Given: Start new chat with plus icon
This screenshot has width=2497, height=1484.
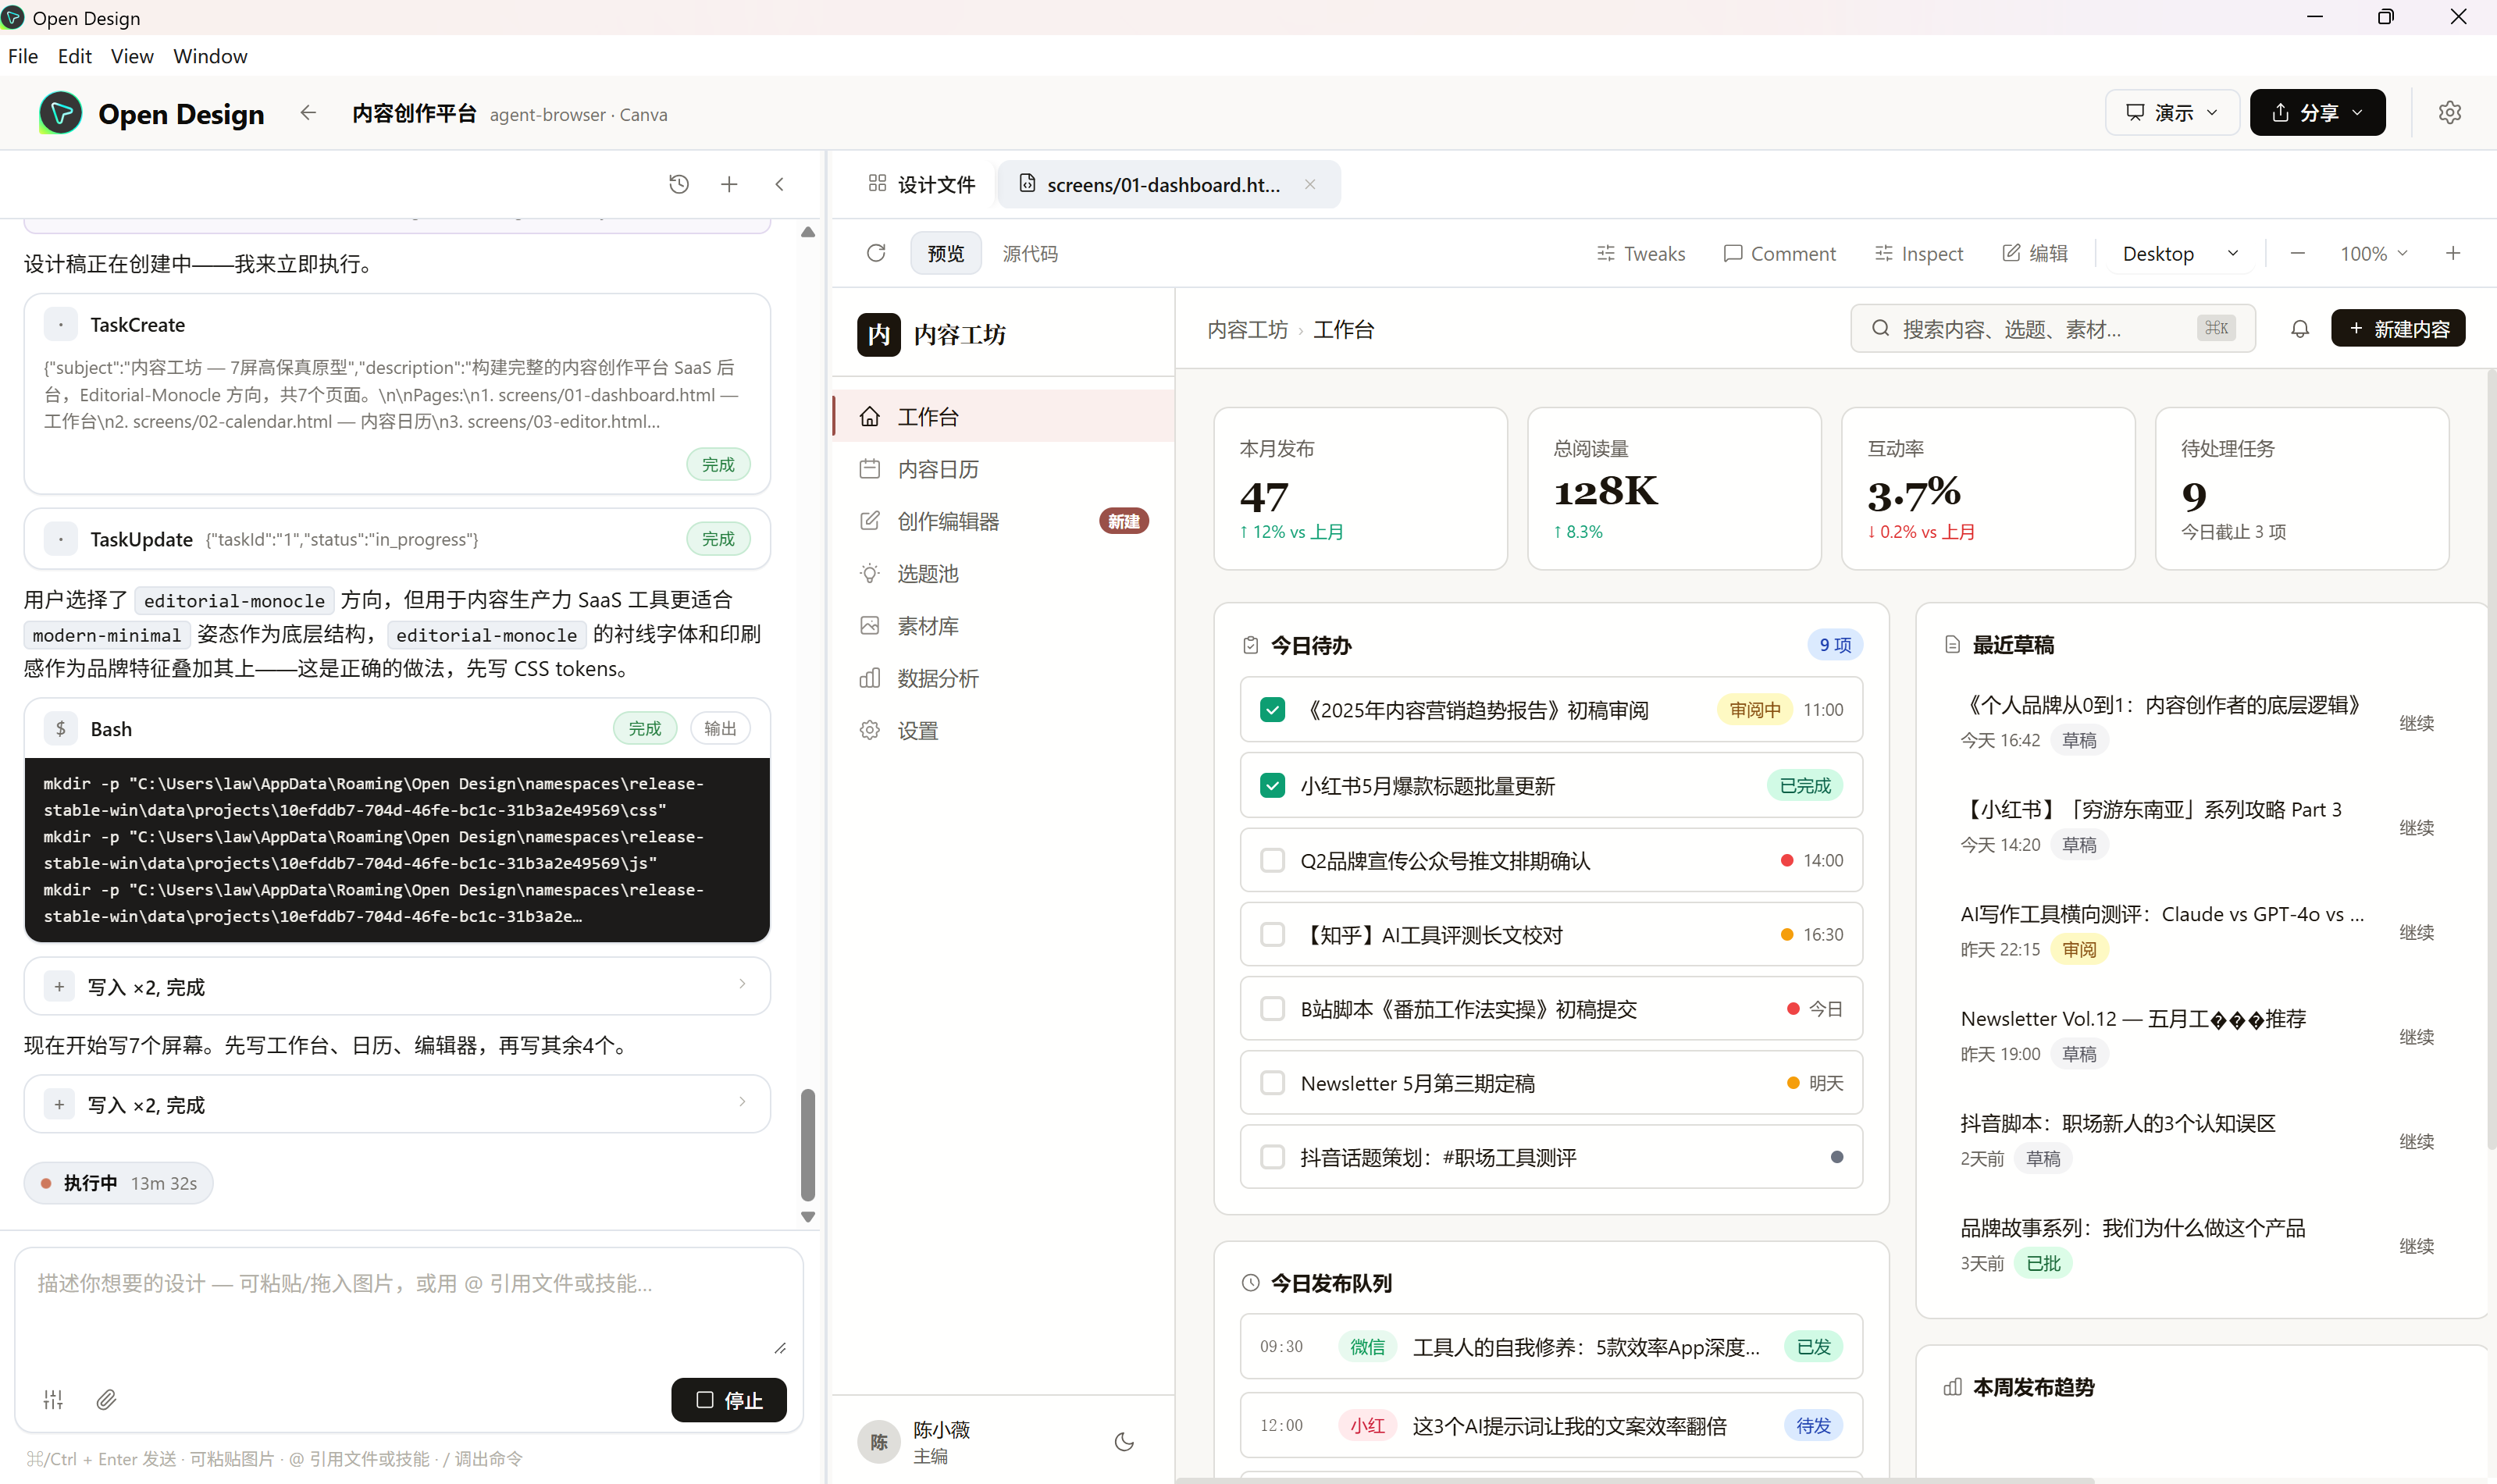Looking at the screenshot, I should tap(729, 184).
